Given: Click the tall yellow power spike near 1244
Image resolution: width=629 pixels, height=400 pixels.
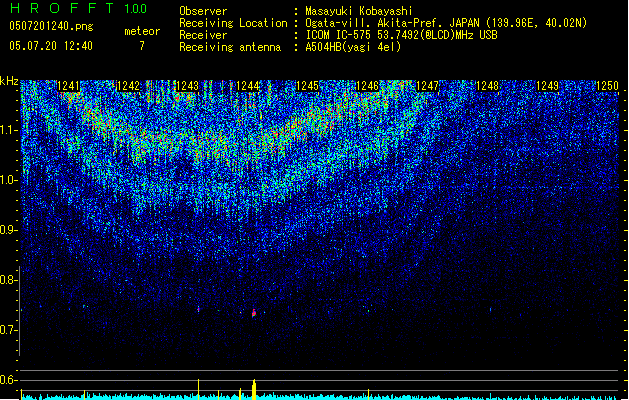Looking at the screenshot, I should coord(254,389).
